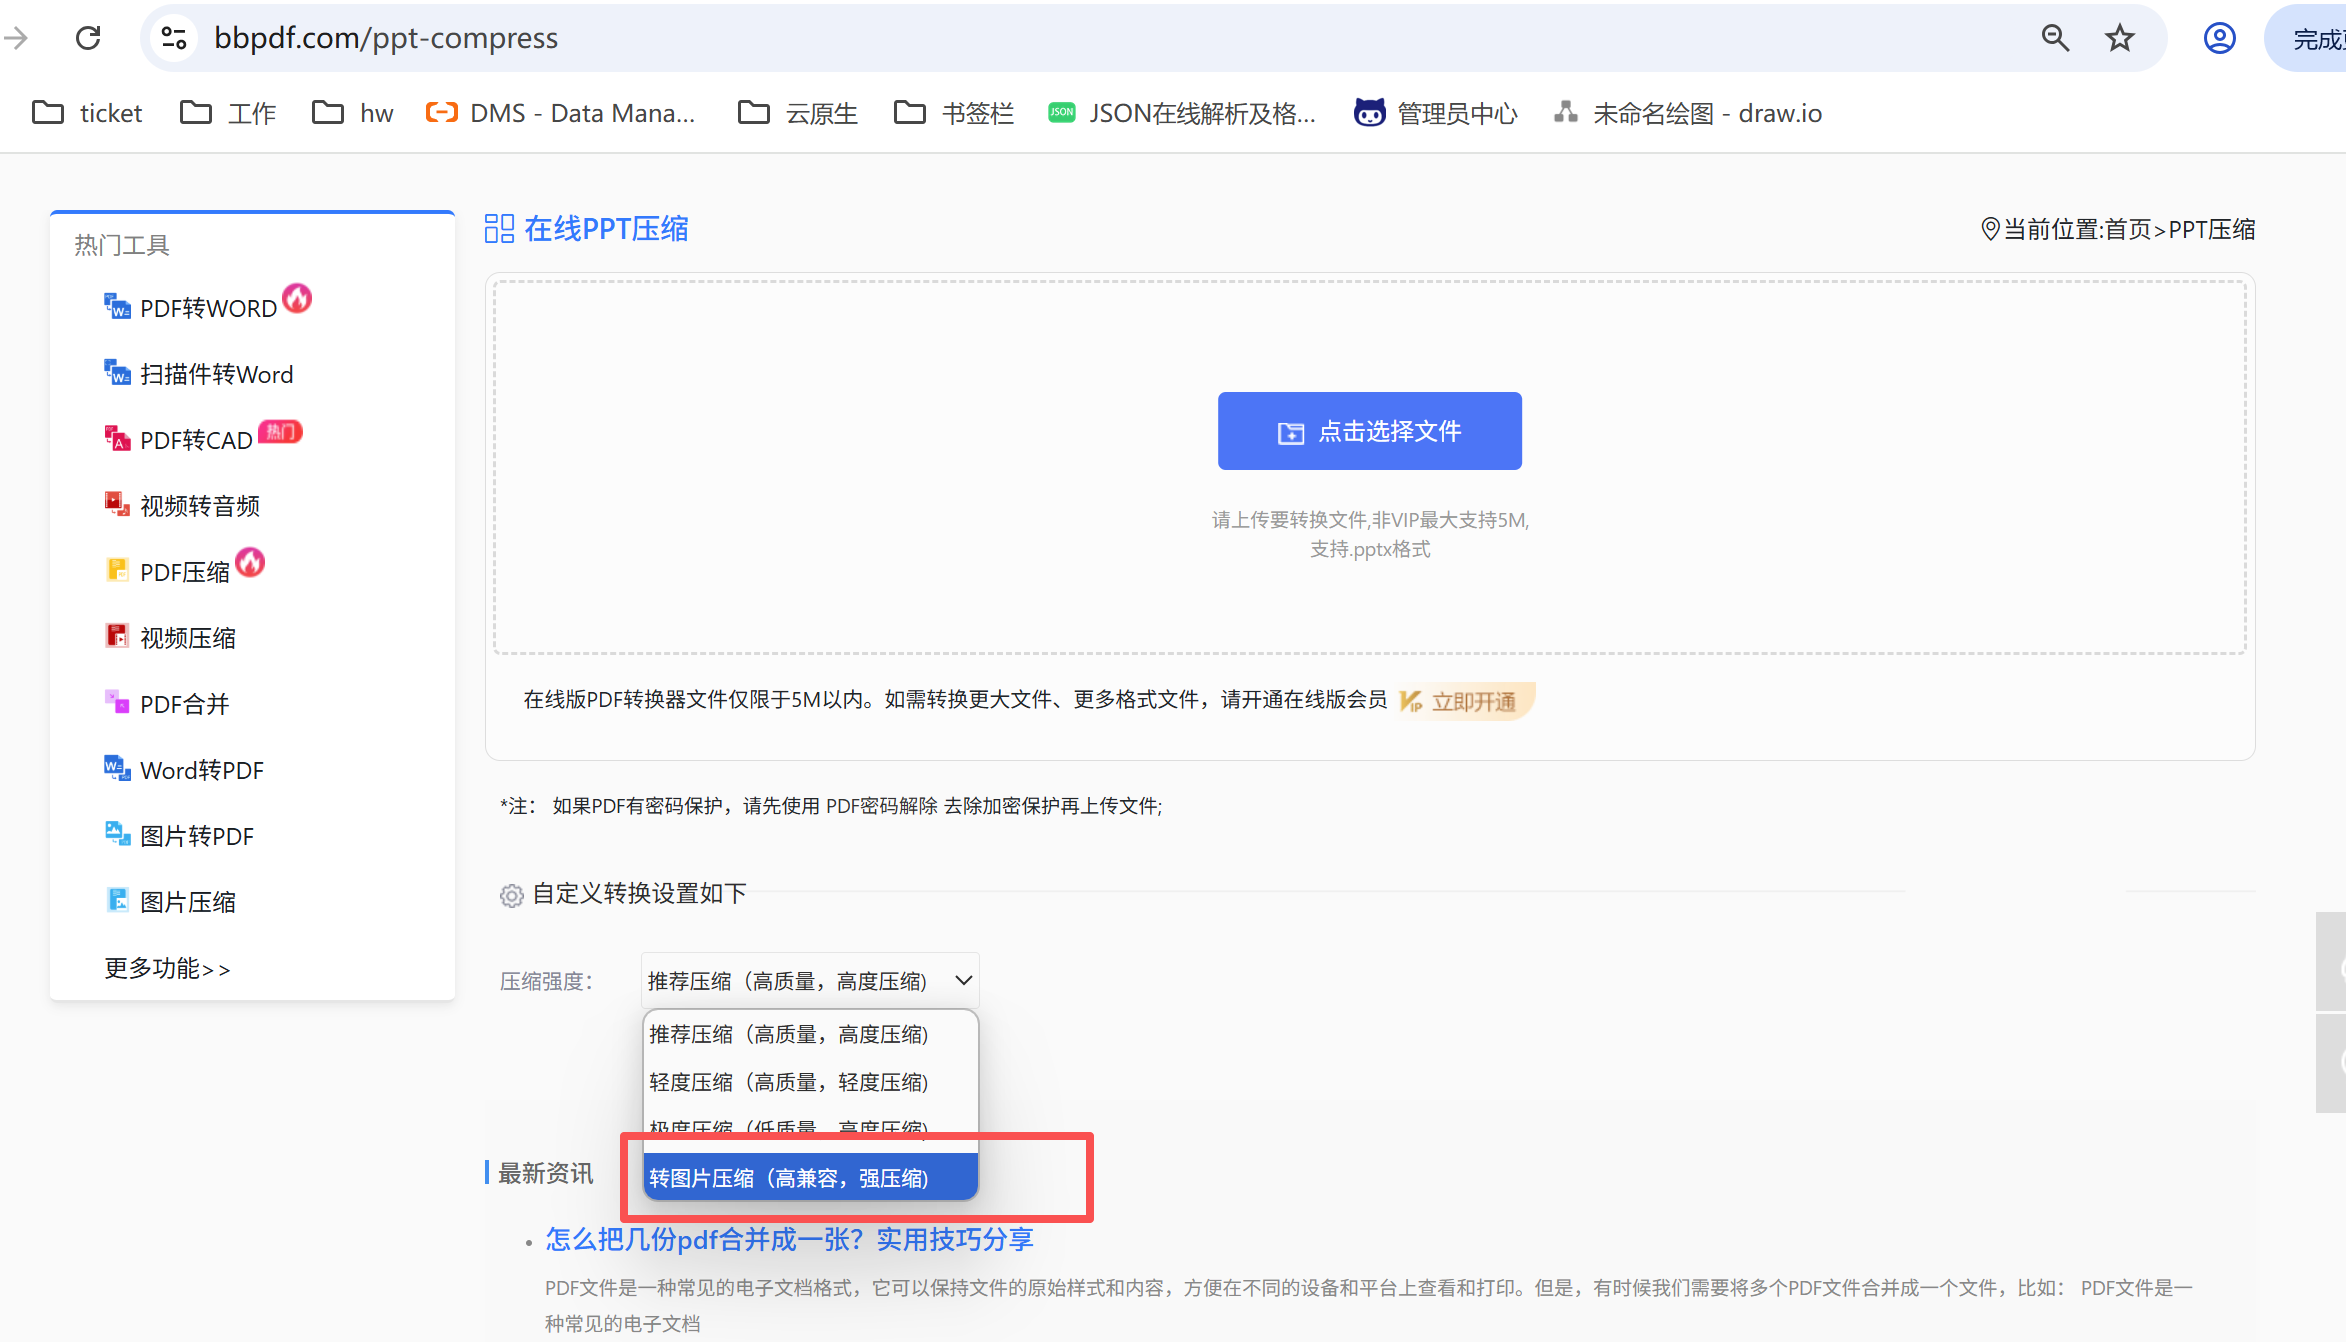Click 点击选择文件 upload button
Screen dimensions: 2346x1342
pos(1369,431)
